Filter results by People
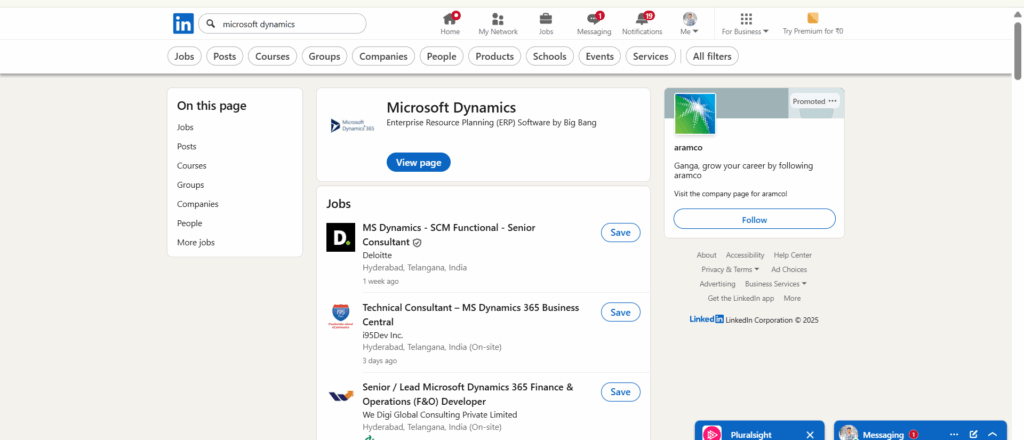1024x440 pixels. point(441,57)
